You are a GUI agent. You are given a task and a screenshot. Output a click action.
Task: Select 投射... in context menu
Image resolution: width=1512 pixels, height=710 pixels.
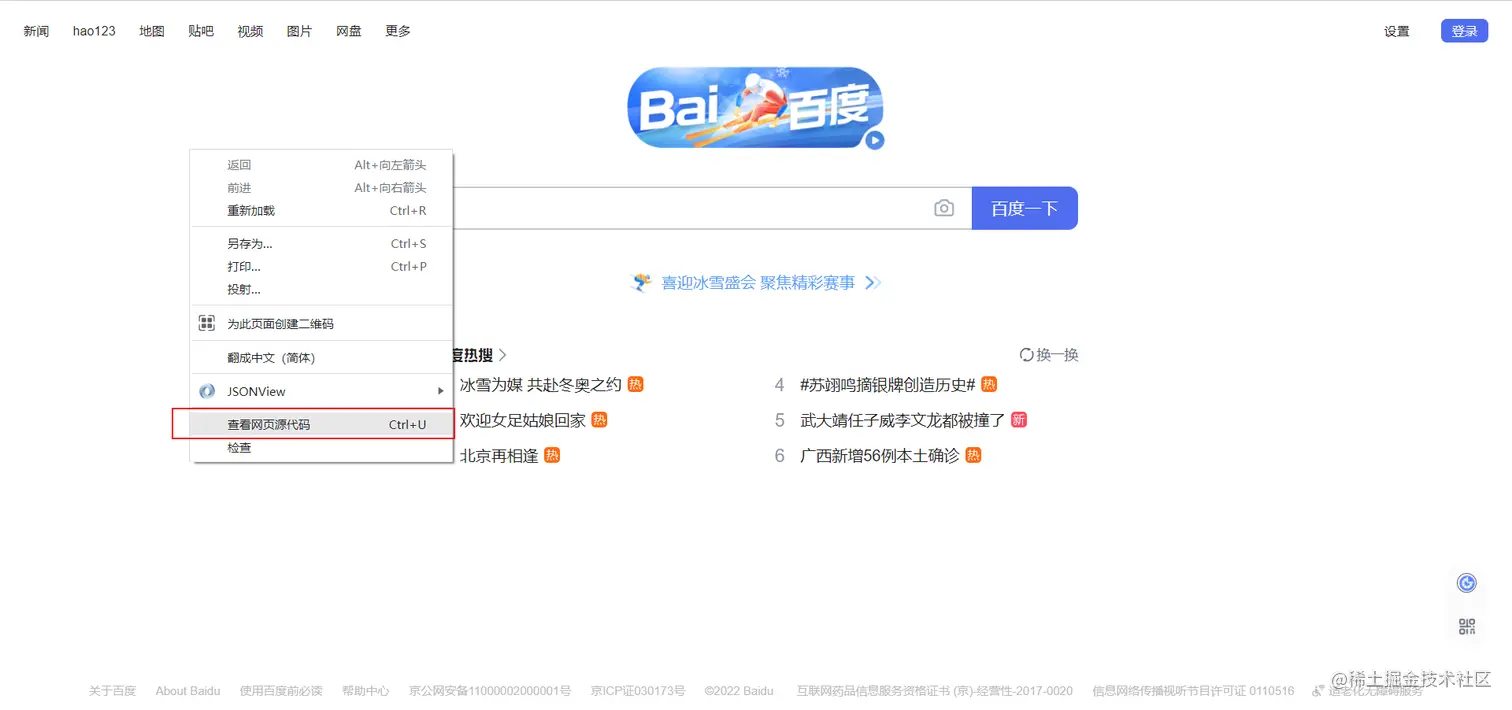(x=322, y=290)
